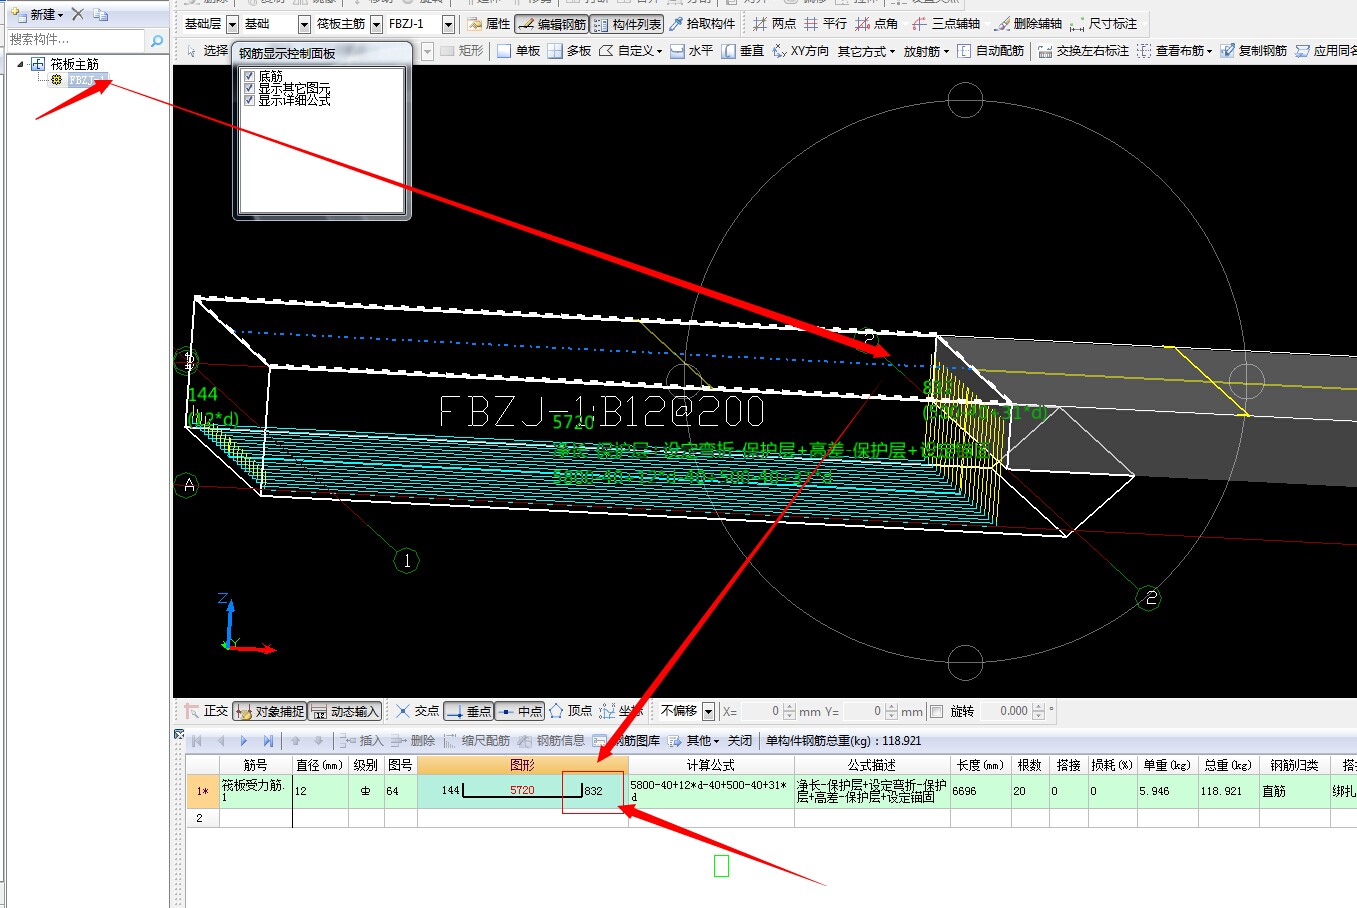Open 自定义 custom dropdown

point(631,50)
